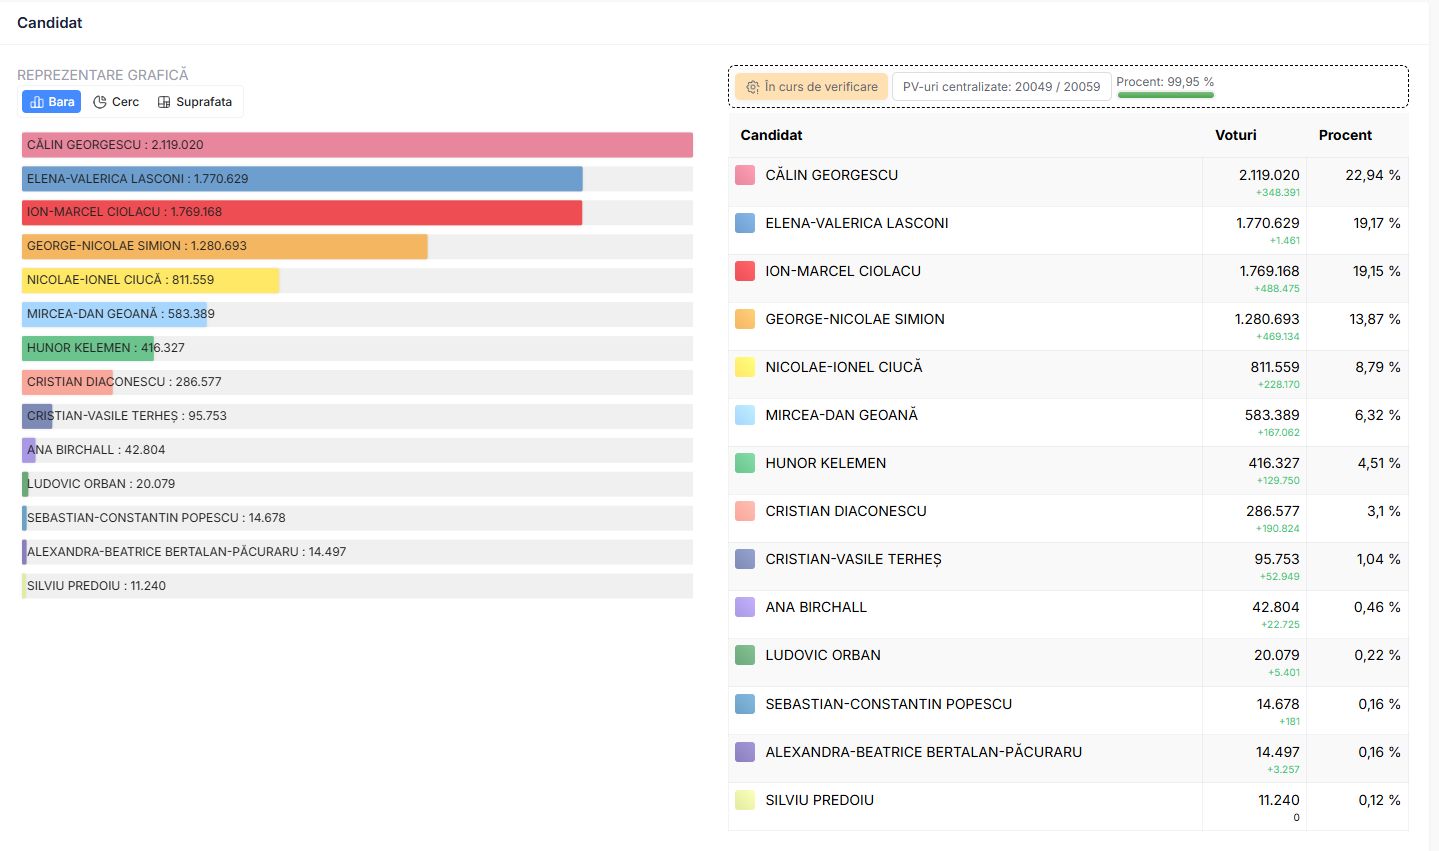Click the Voturi column header
Viewport: 1439px width, 851px height.
pos(1235,135)
